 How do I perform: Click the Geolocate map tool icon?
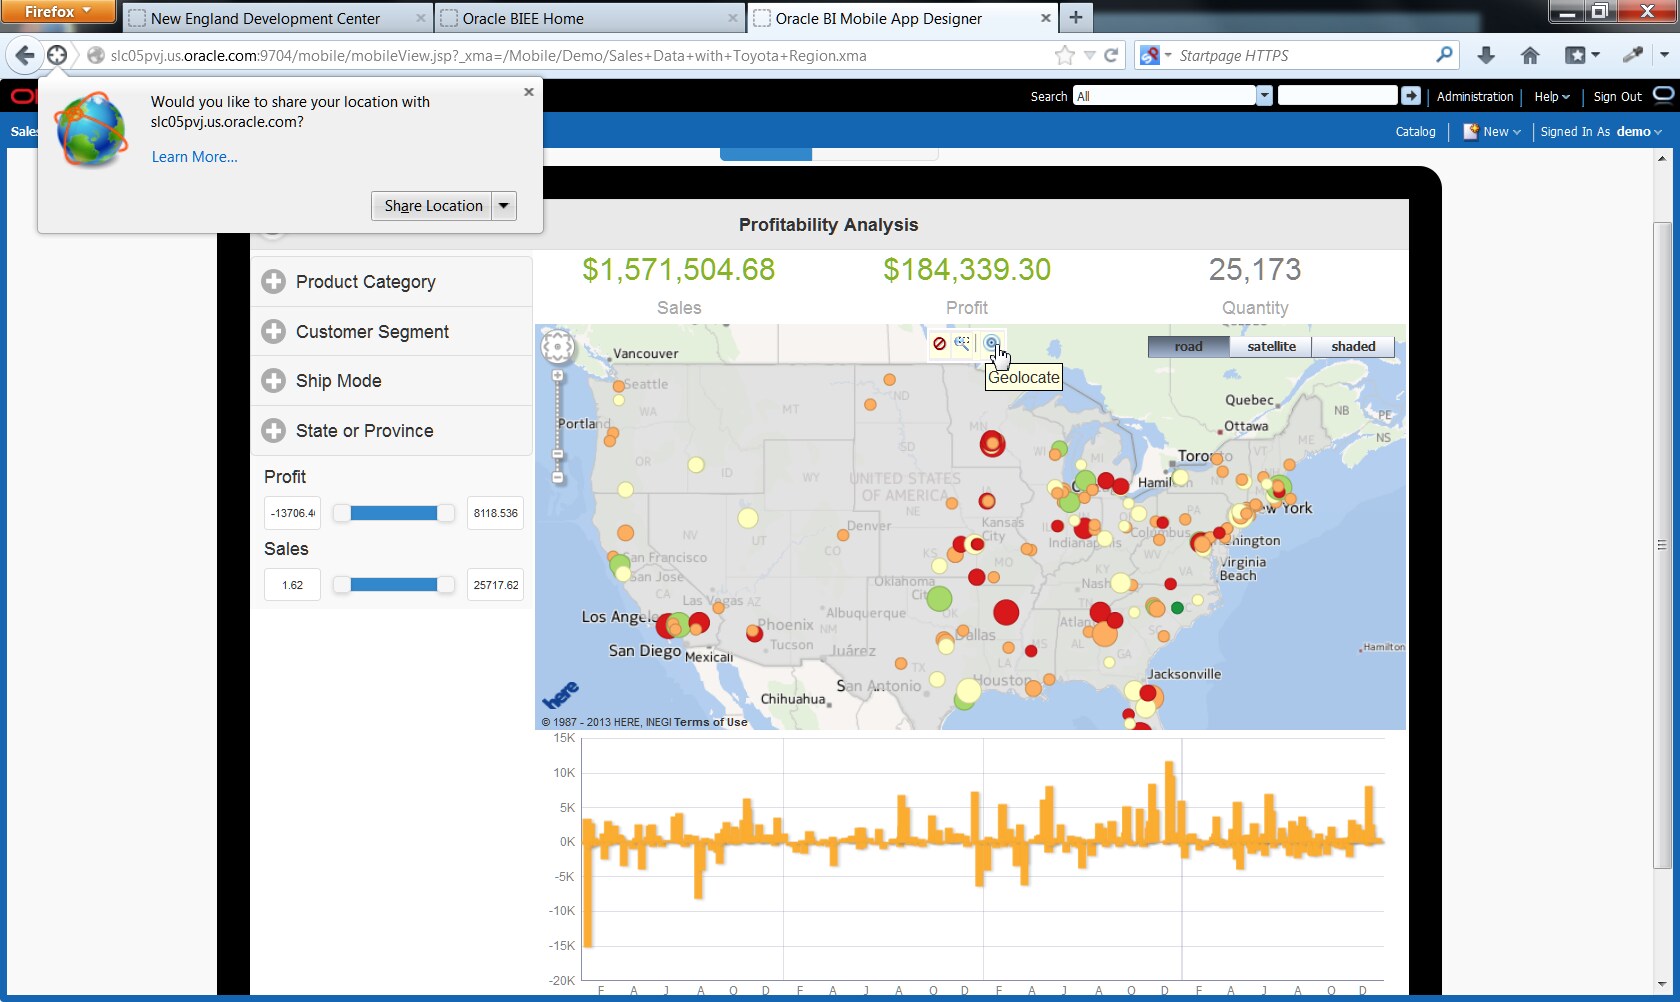pyautogui.click(x=991, y=343)
